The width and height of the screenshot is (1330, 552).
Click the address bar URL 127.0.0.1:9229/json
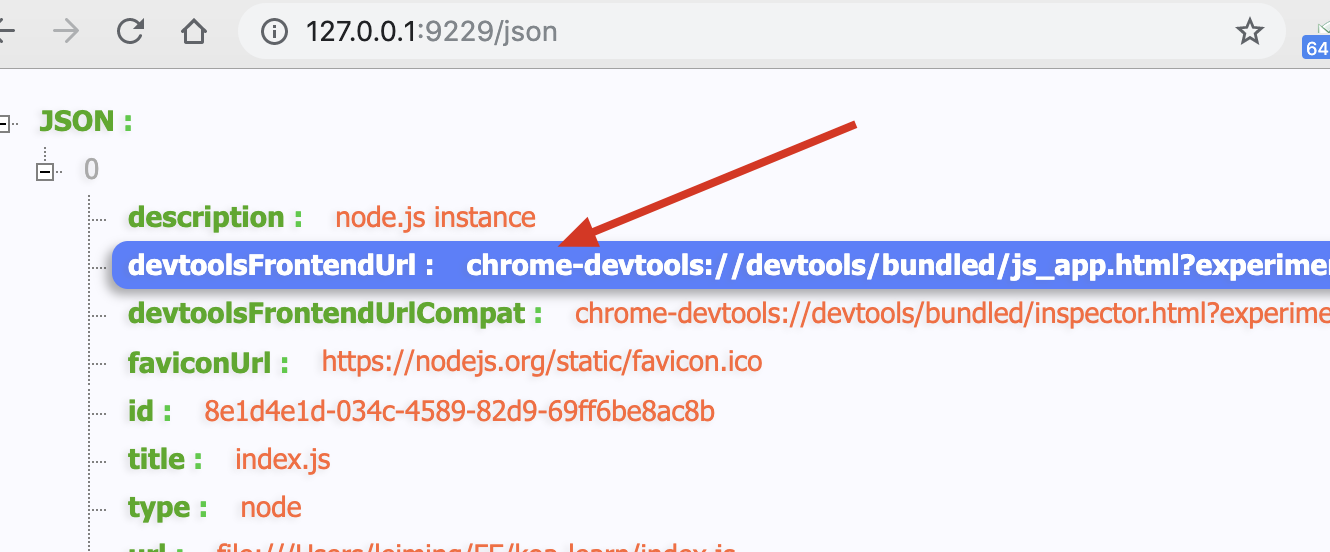point(432,32)
